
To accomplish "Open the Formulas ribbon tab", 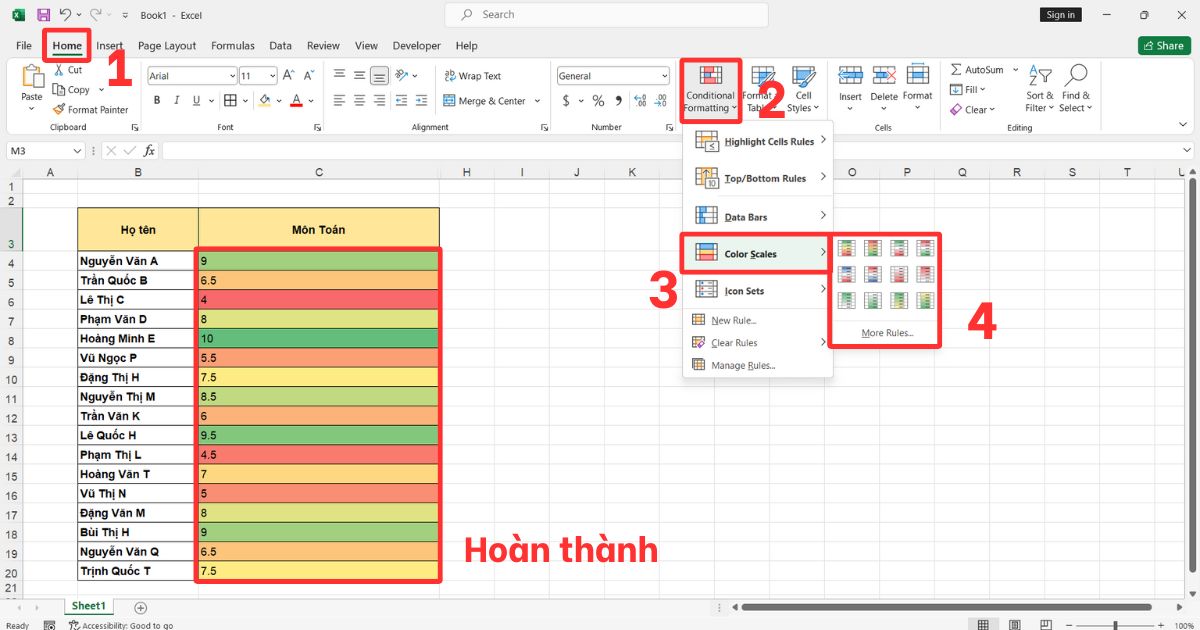I will click(232, 46).
